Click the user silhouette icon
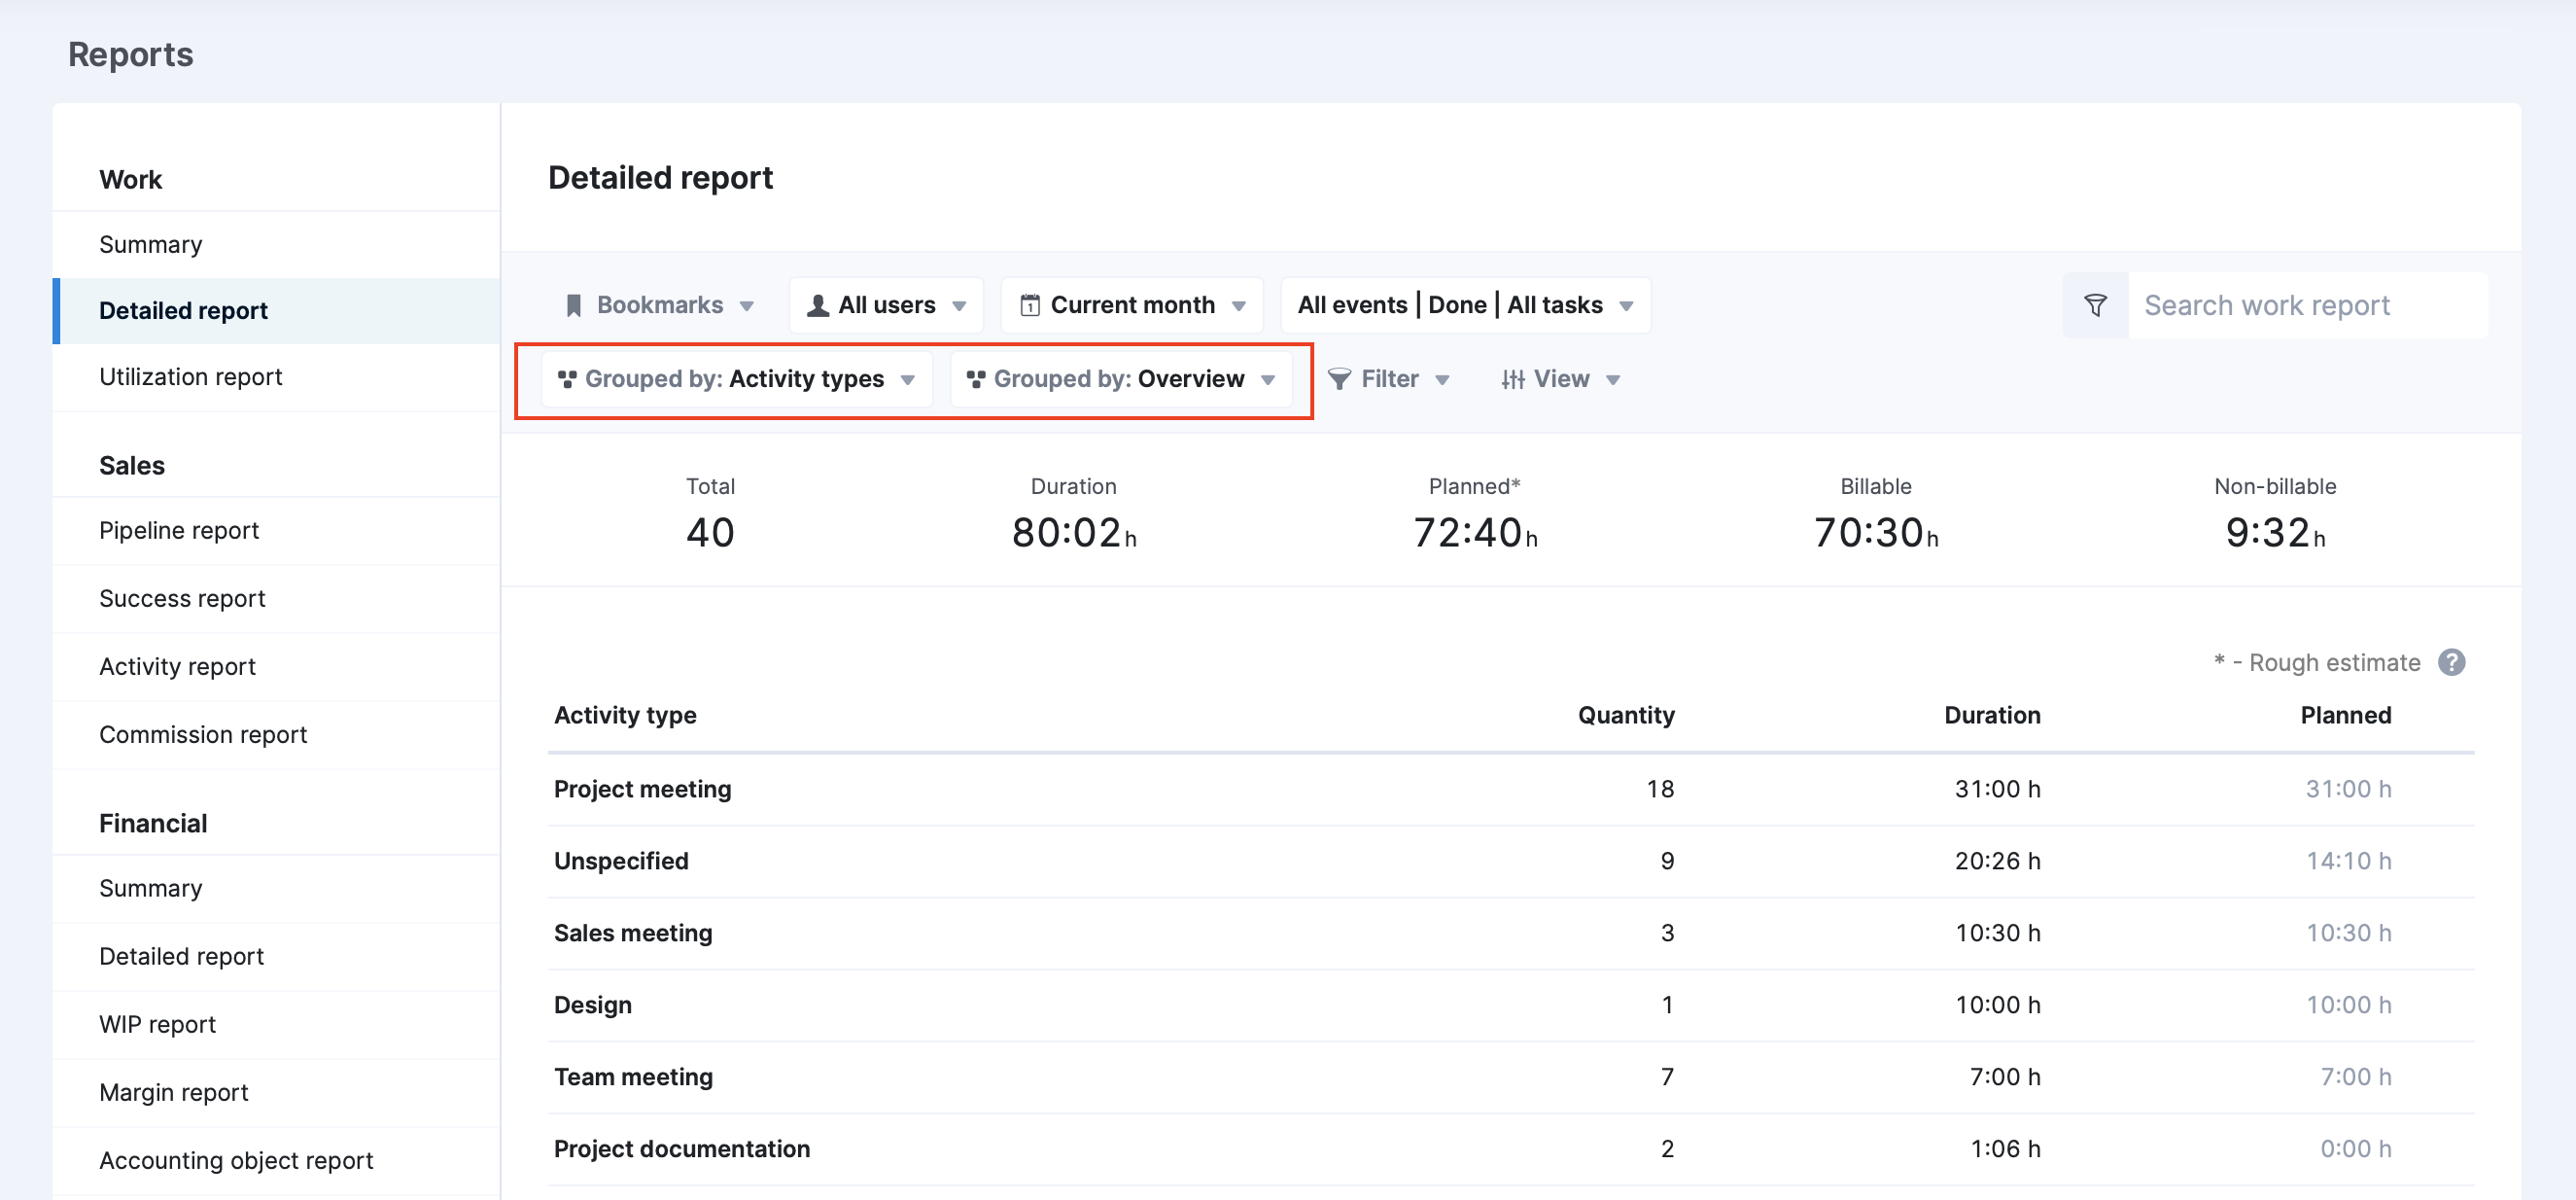Image resolution: width=2576 pixels, height=1200 pixels. pos(817,305)
